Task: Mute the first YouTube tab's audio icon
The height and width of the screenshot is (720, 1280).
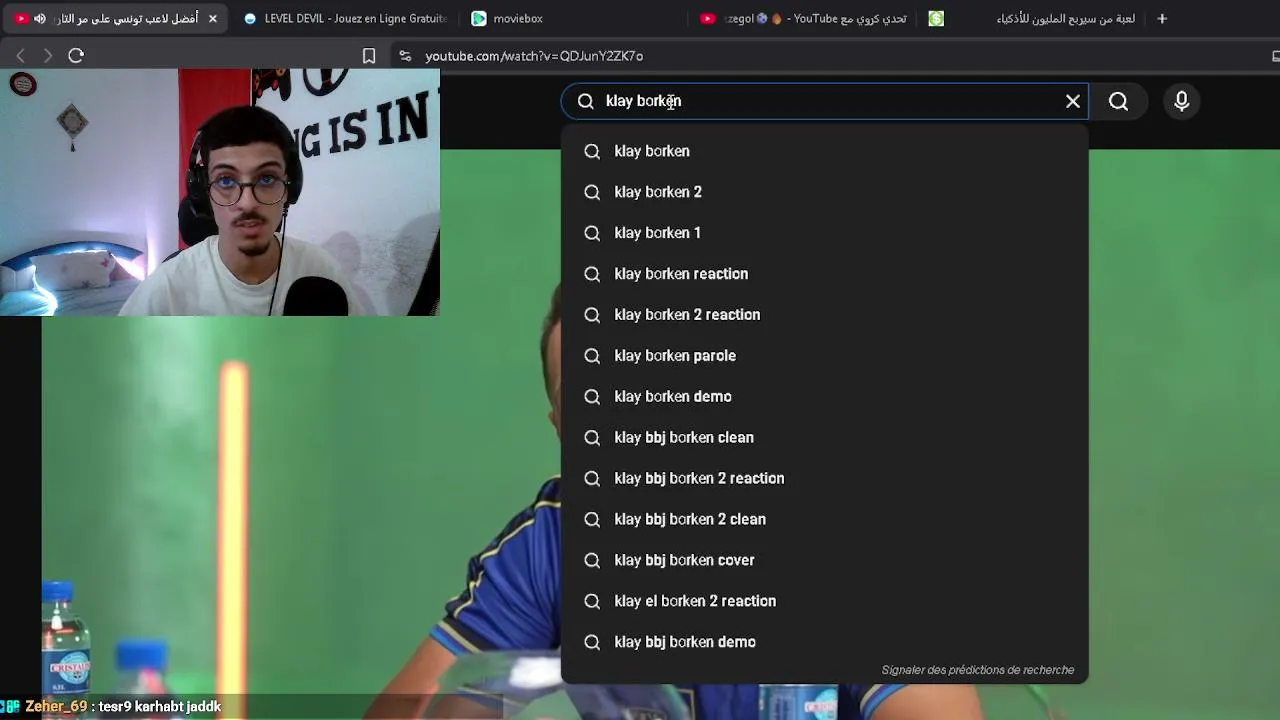Action: click(x=40, y=18)
